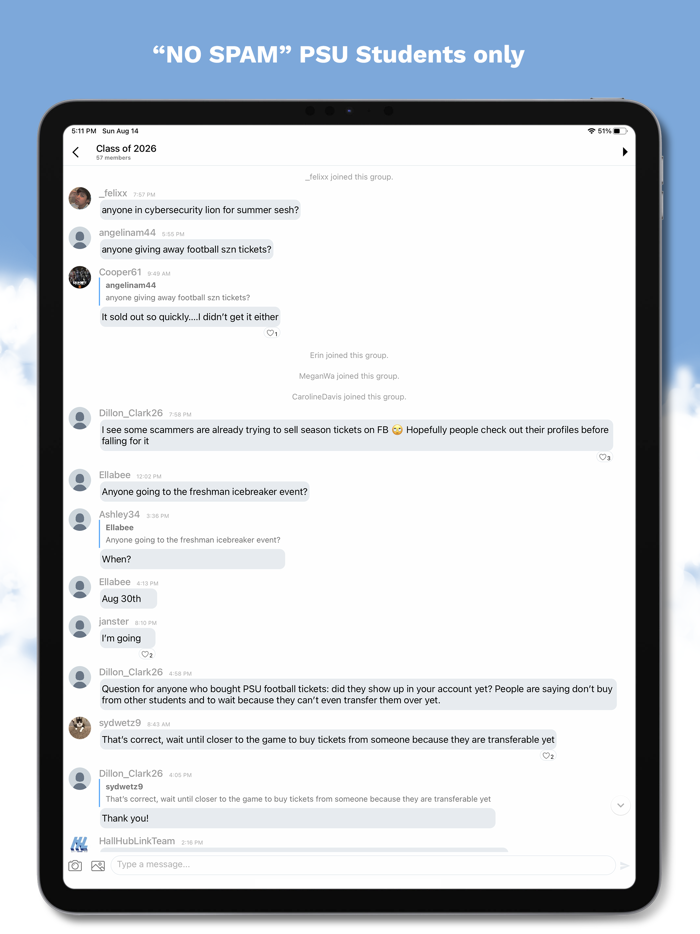
Task: Click in the Type a message field
Action: pyautogui.click(x=363, y=865)
